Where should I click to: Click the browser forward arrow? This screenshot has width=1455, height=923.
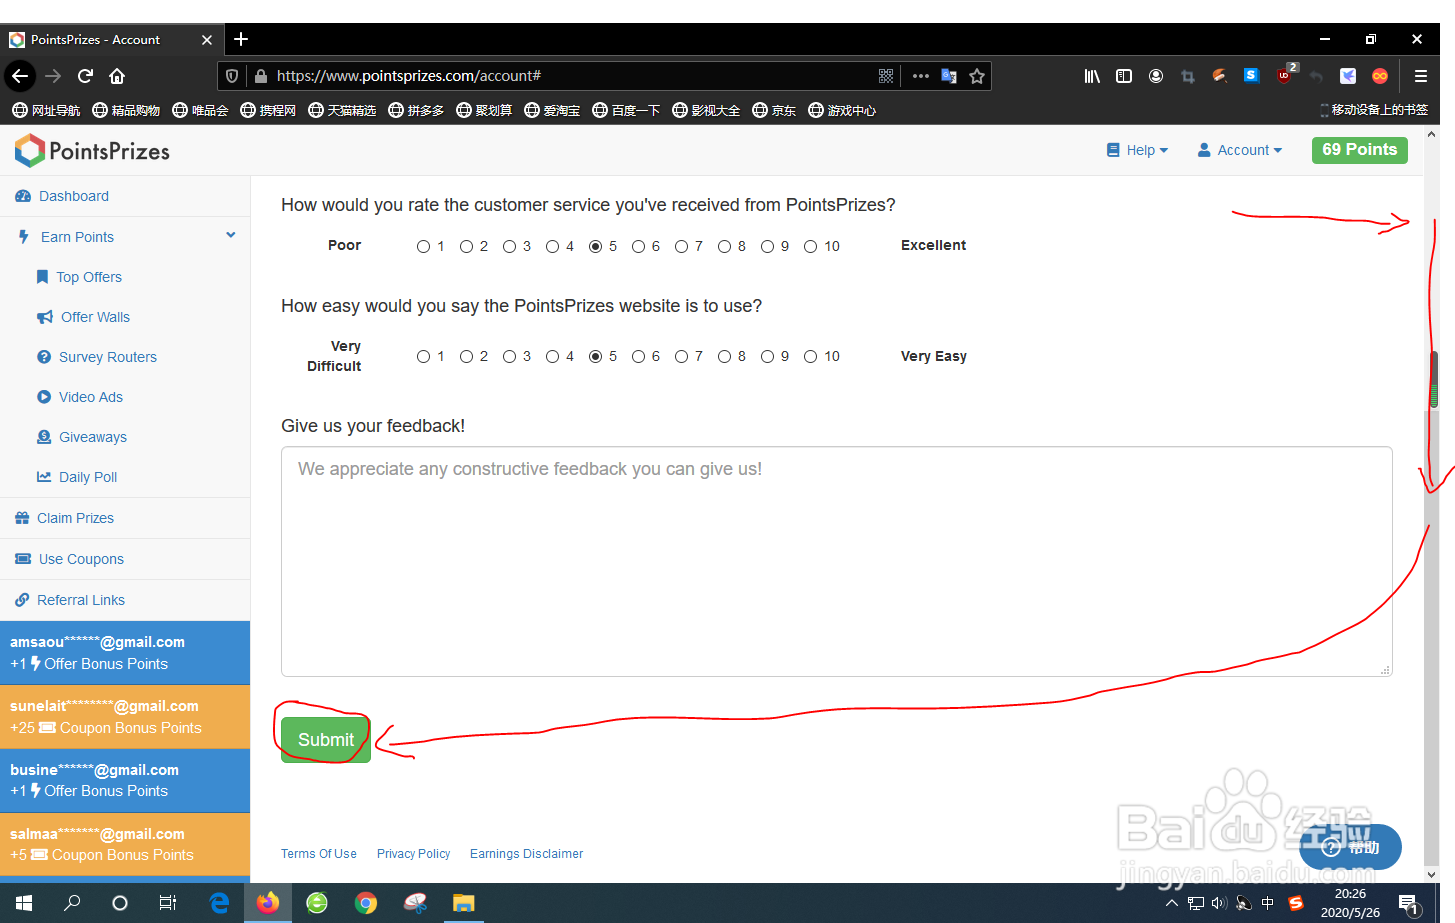point(53,76)
